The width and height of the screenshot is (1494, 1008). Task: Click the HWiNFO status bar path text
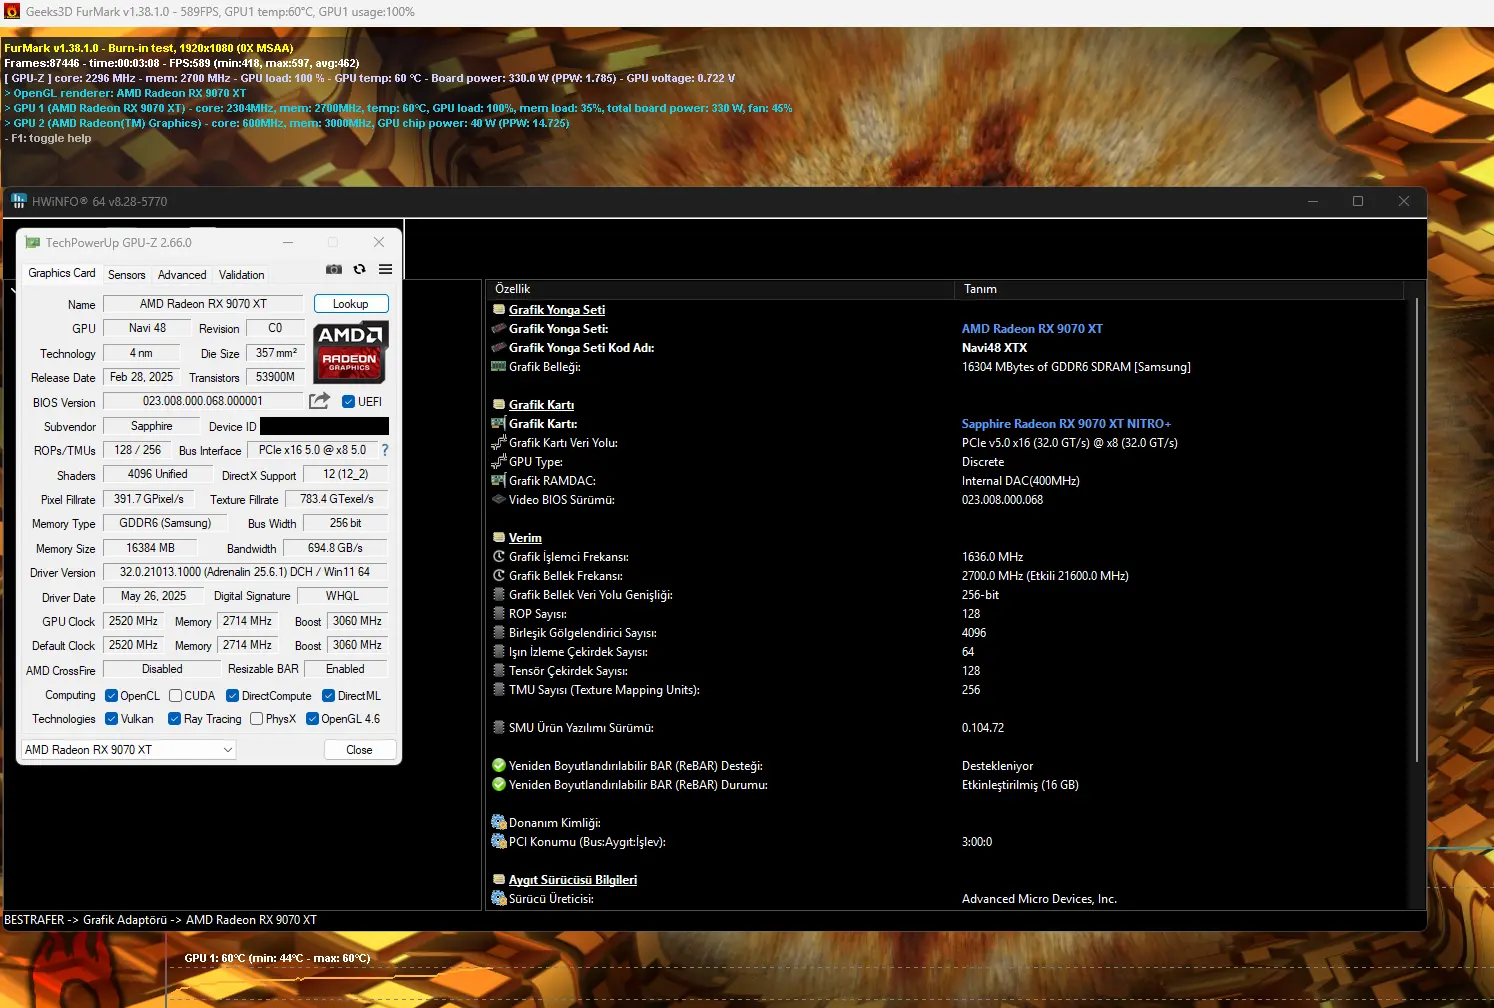(x=161, y=919)
